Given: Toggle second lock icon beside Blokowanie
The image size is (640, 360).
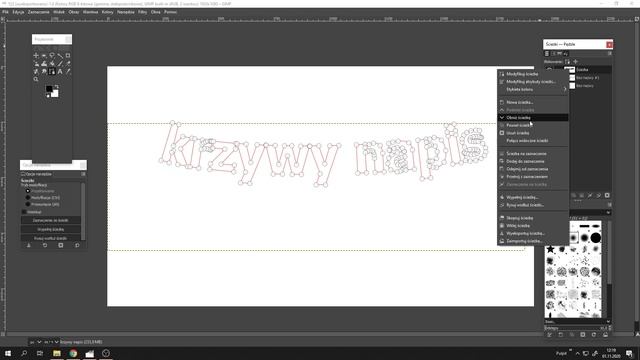Looking at the screenshot, I should 576,62.
